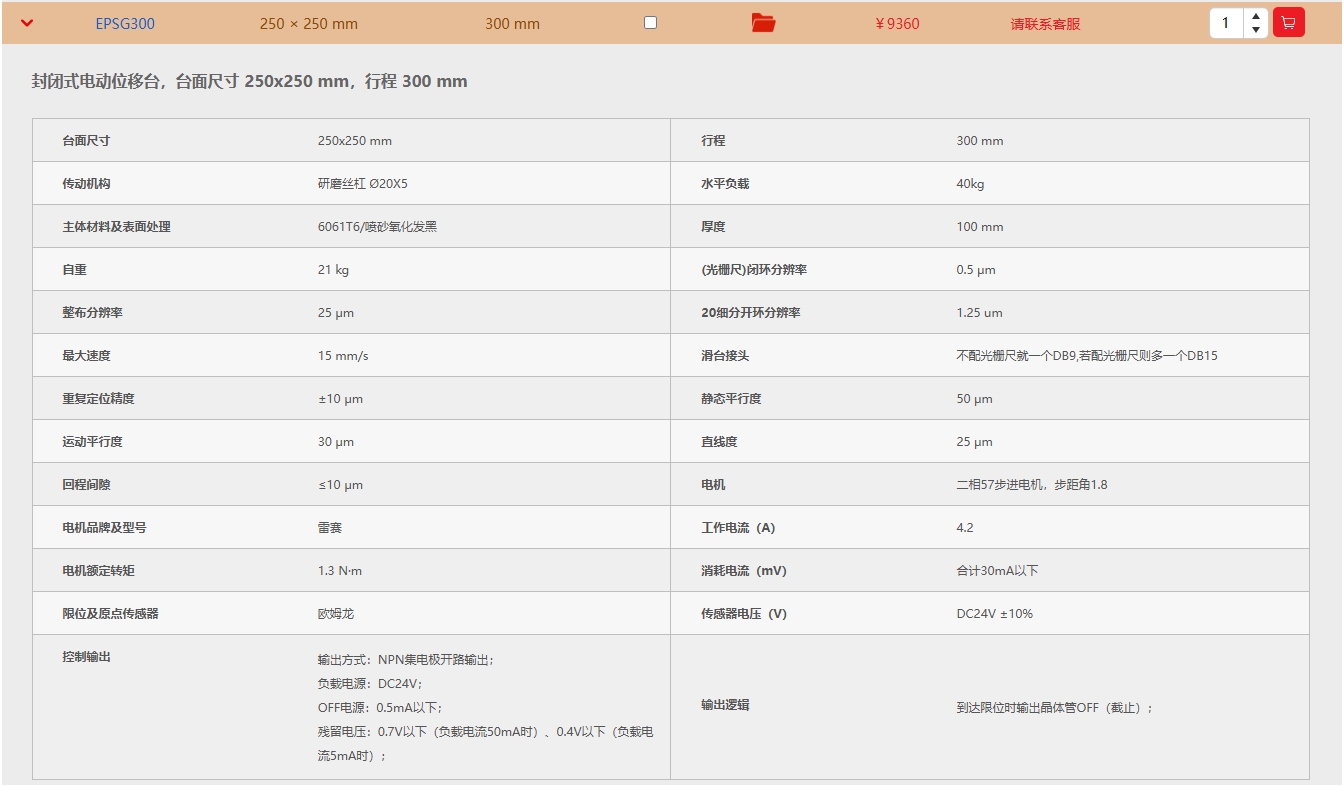Collapse the EPSG300 product details row
Screen dimensions: 1344x785
pyautogui.click(x=27, y=23)
